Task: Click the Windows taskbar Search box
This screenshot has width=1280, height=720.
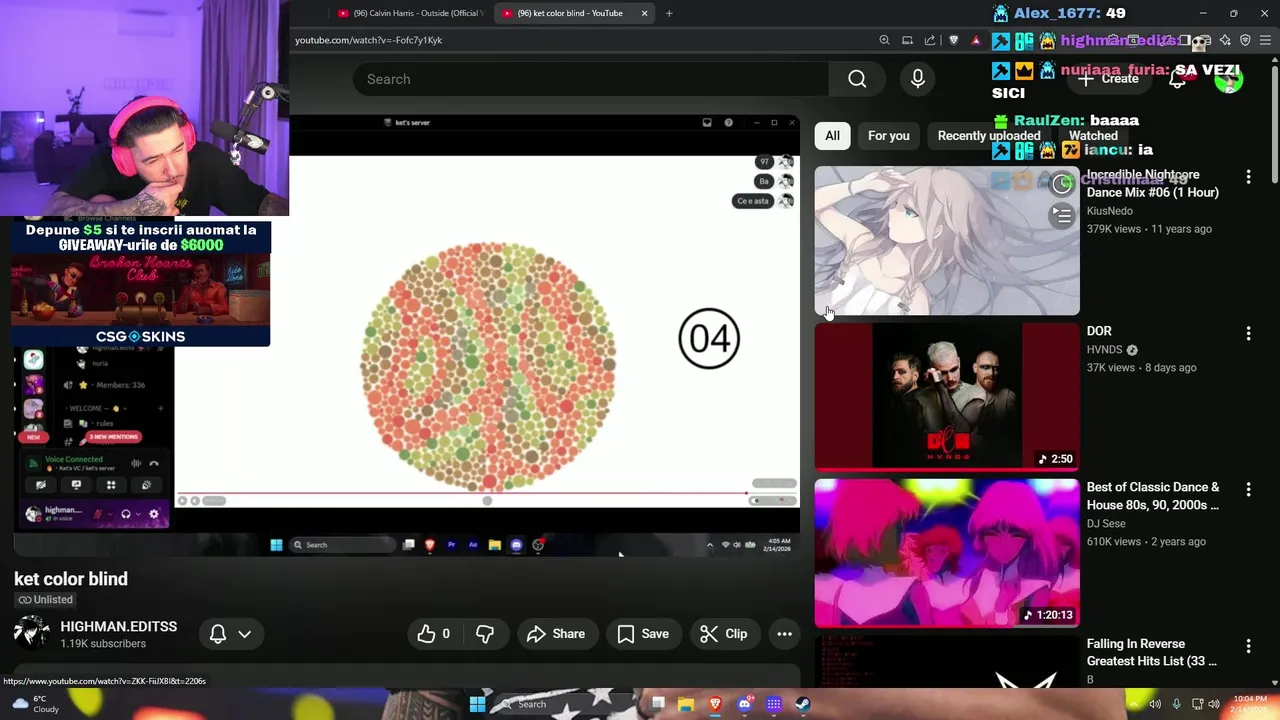Action: (x=565, y=704)
